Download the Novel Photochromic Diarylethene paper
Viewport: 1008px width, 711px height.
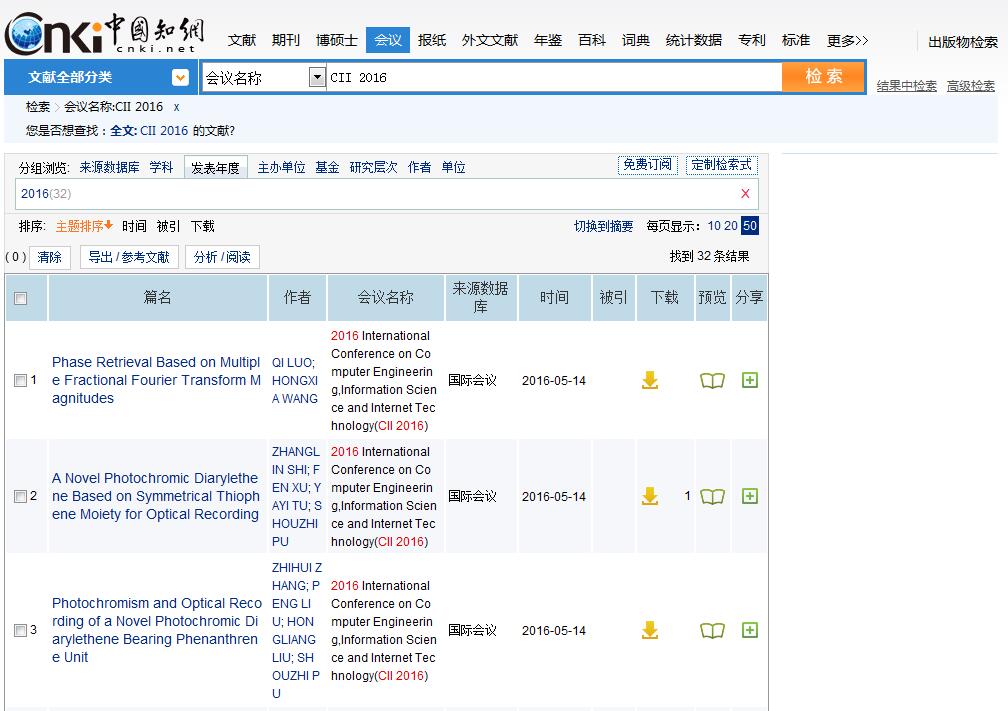coord(650,496)
